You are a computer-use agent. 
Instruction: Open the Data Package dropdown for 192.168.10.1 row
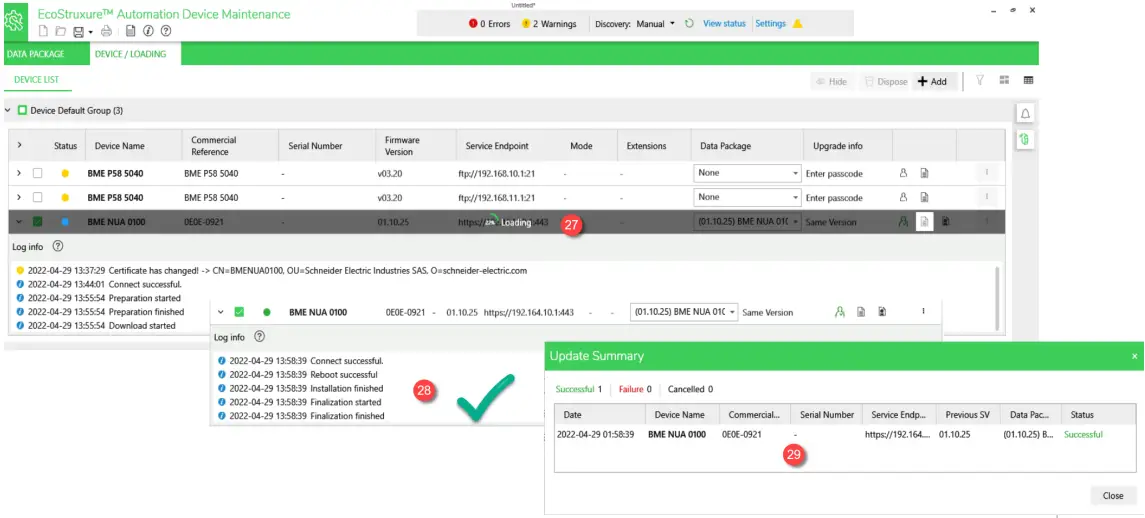[747, 173]
